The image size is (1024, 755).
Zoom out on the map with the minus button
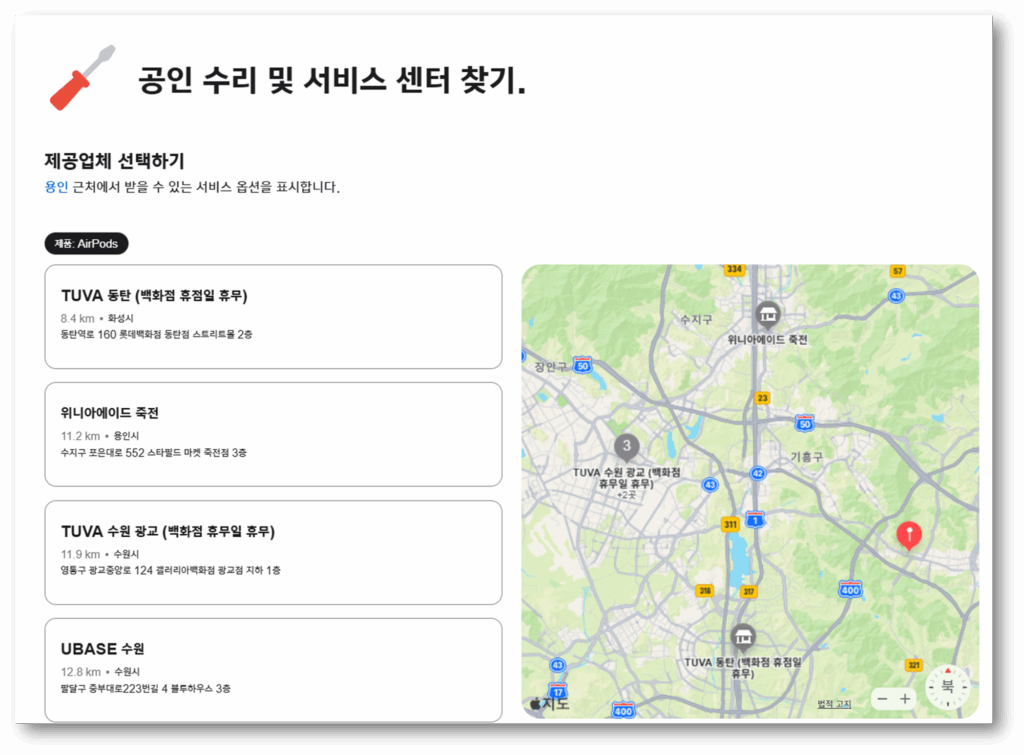point(884,698)
